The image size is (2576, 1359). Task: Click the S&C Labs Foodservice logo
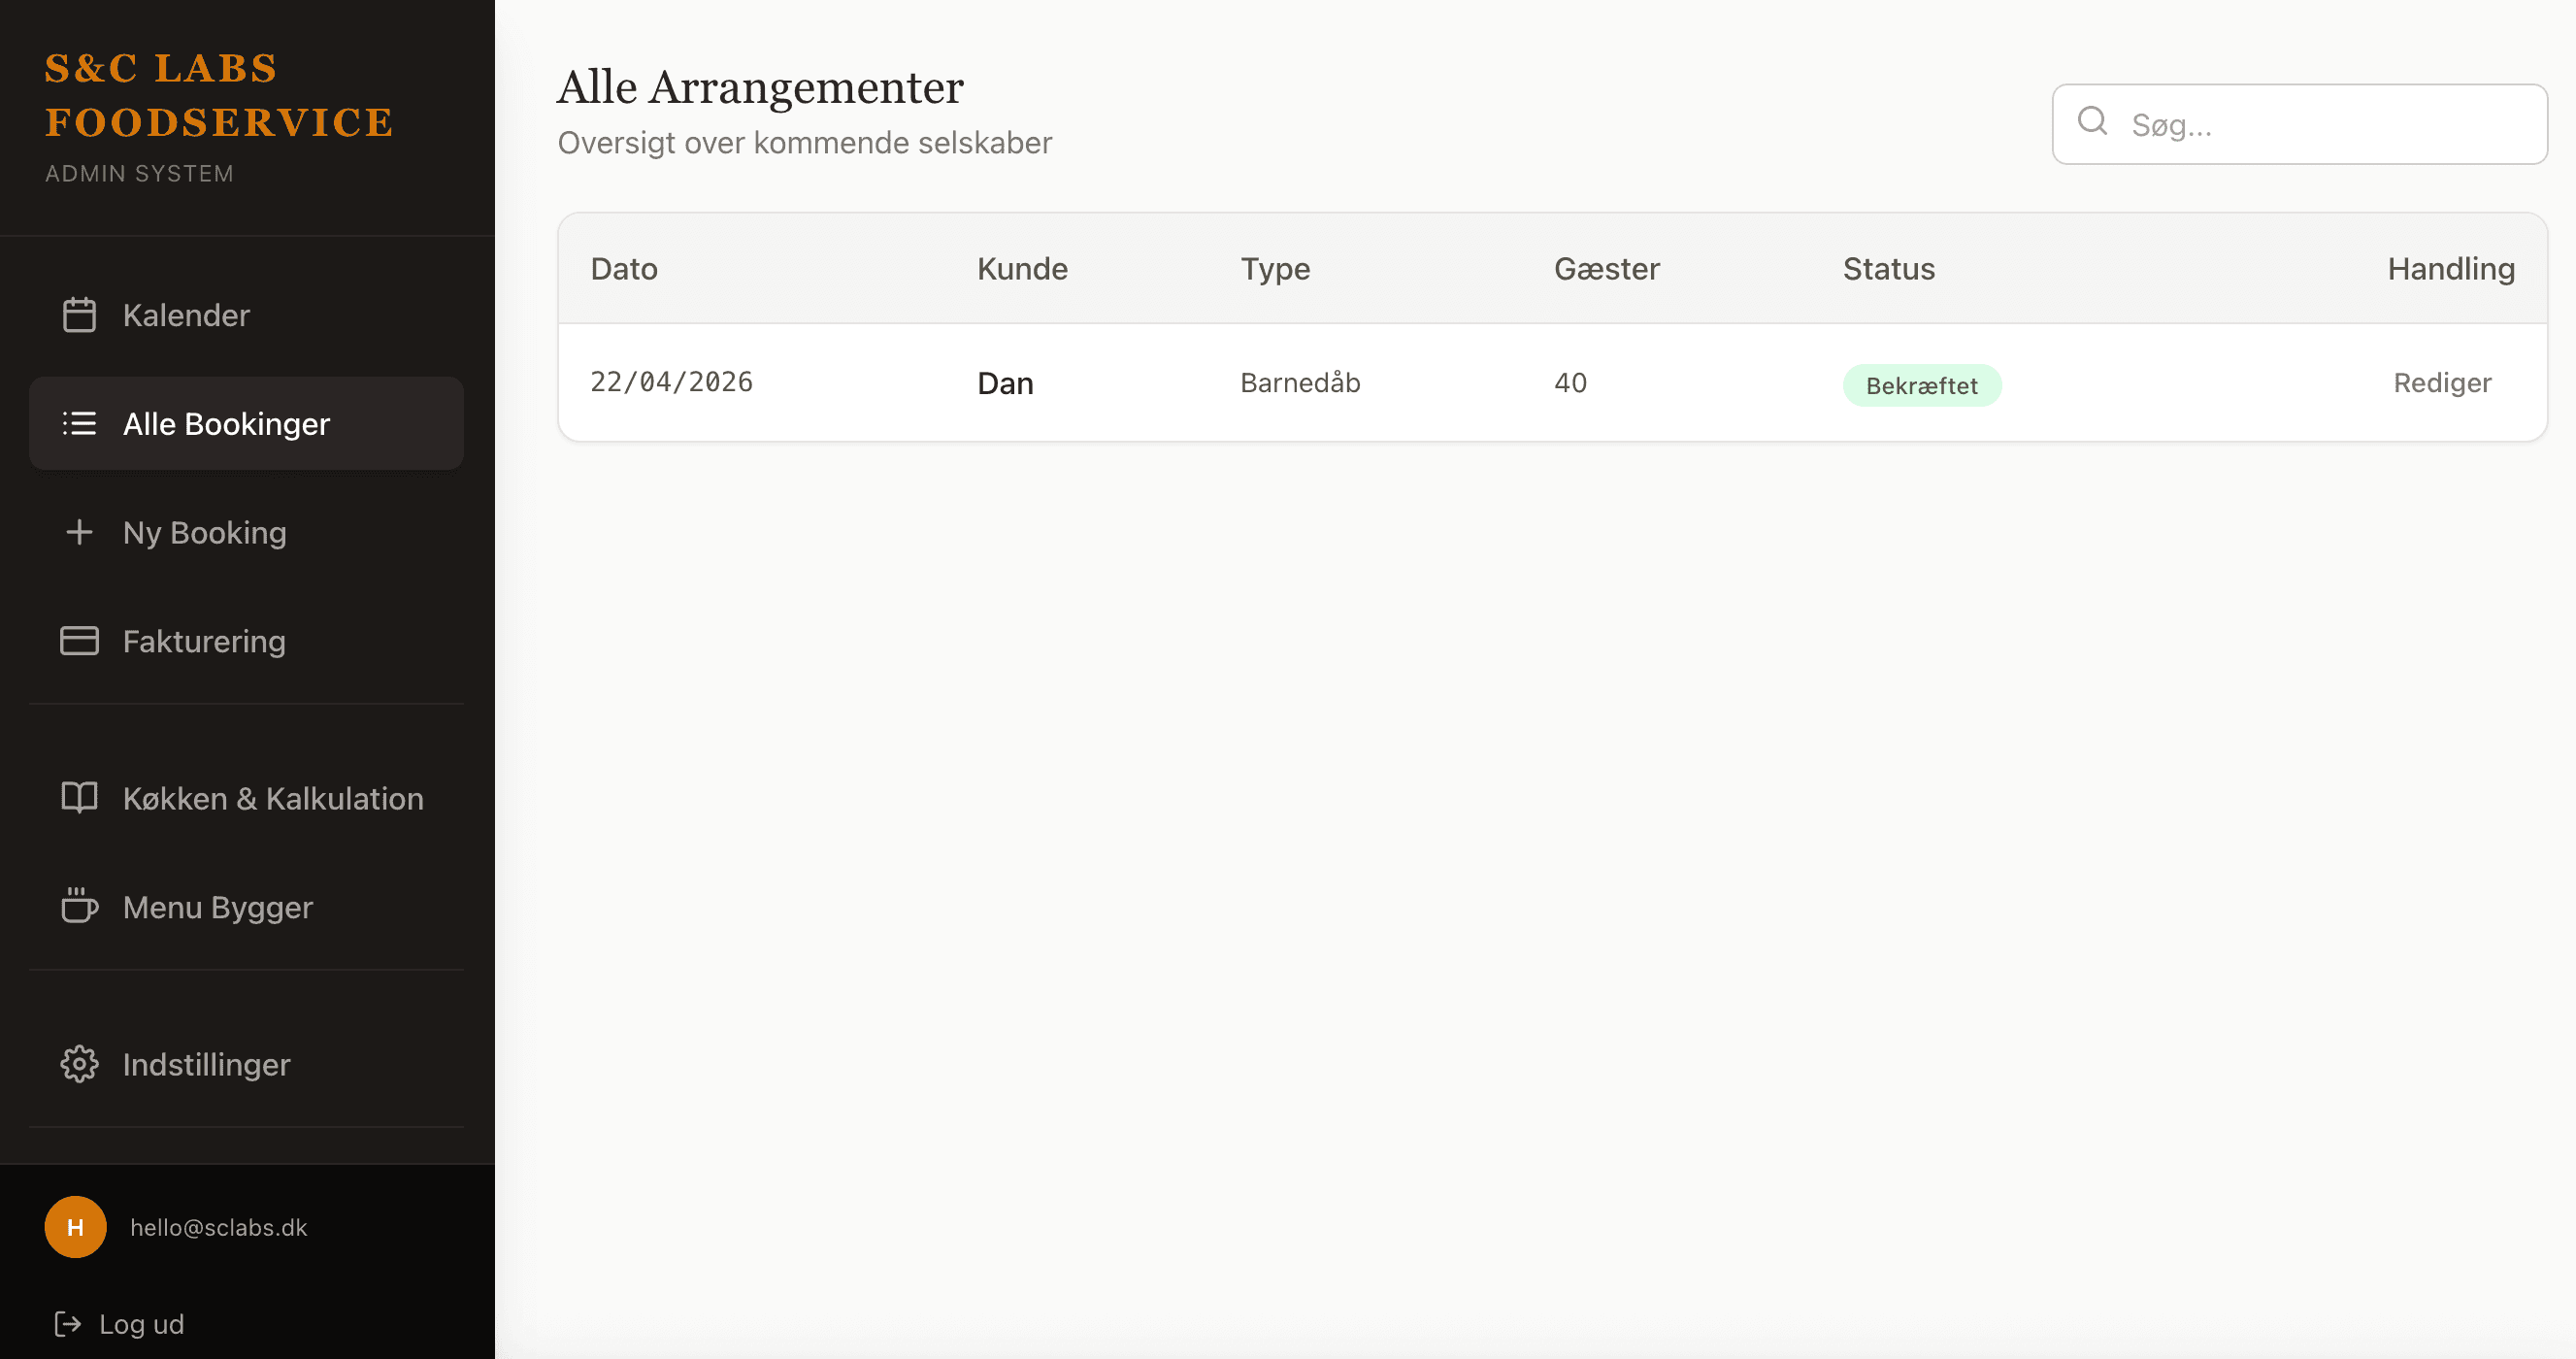tap(219, 95)
